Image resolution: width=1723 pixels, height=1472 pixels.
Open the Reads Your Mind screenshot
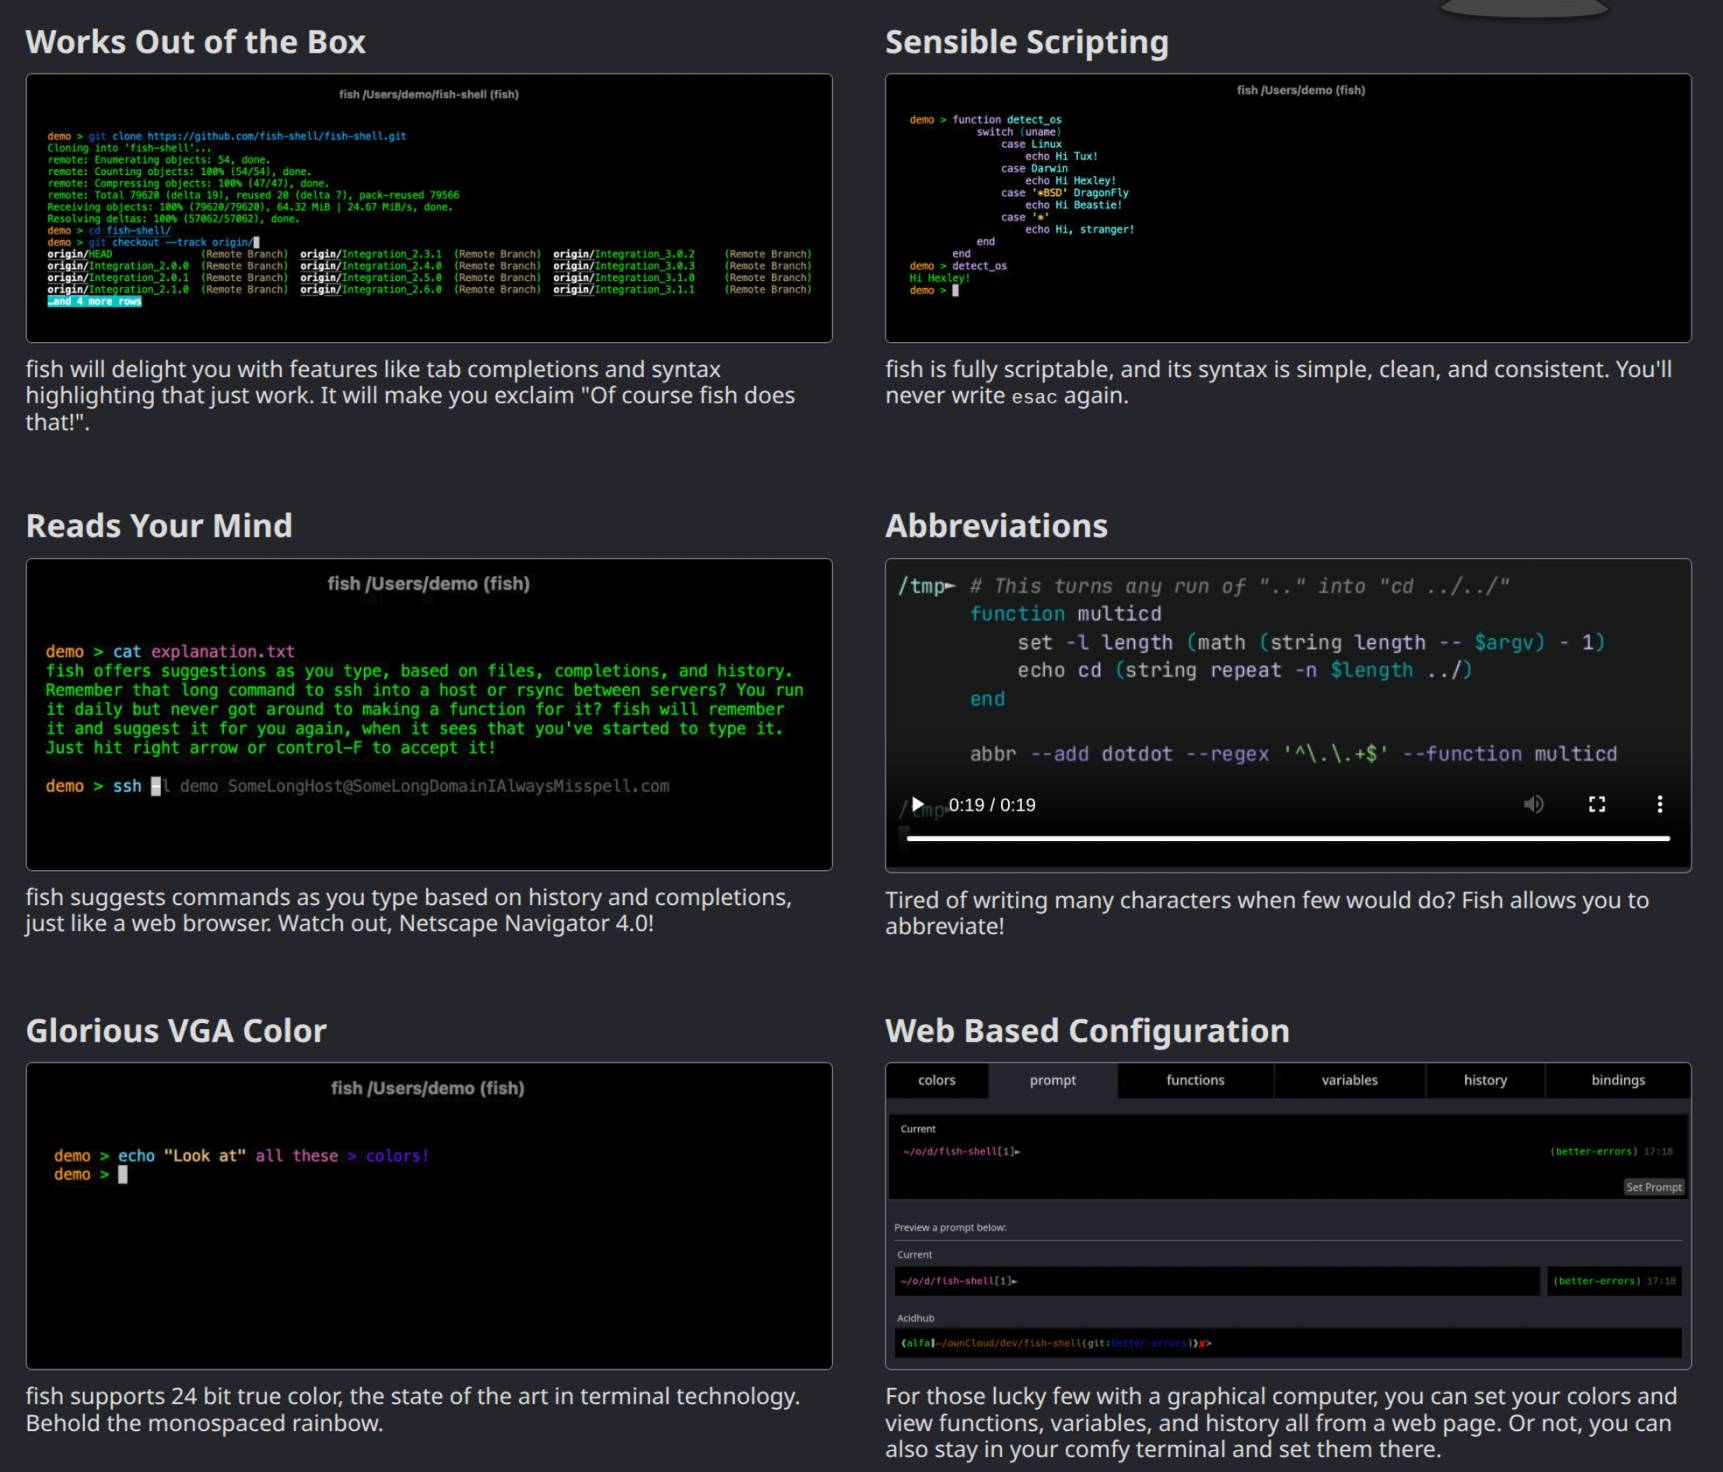click(x=429, y=714)
